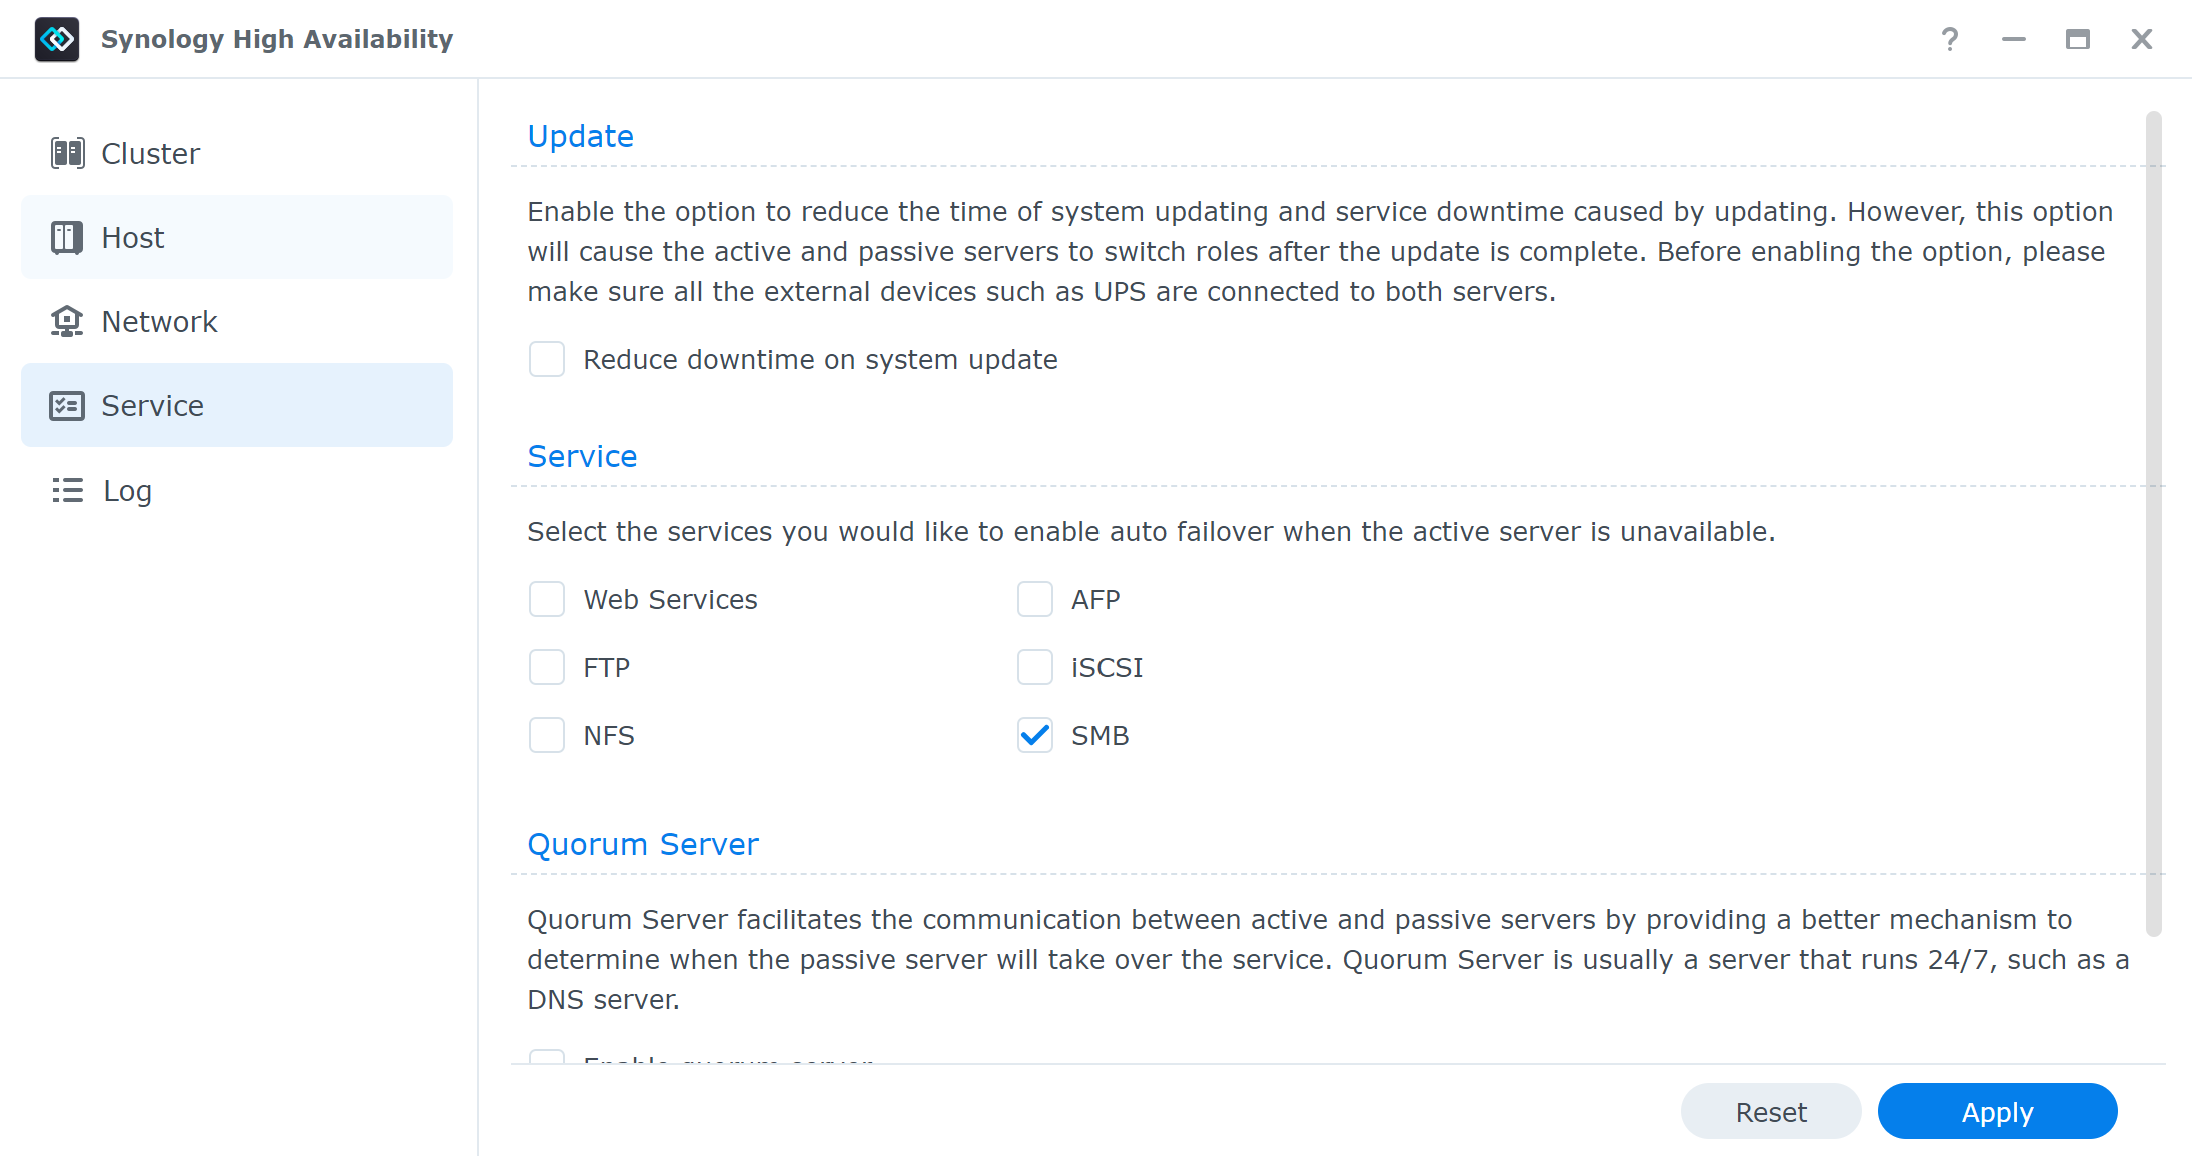The height and width of the screenshot is (1156, 2192).
Task: Open help via the question mark icon
Action: pos(1950,39)
